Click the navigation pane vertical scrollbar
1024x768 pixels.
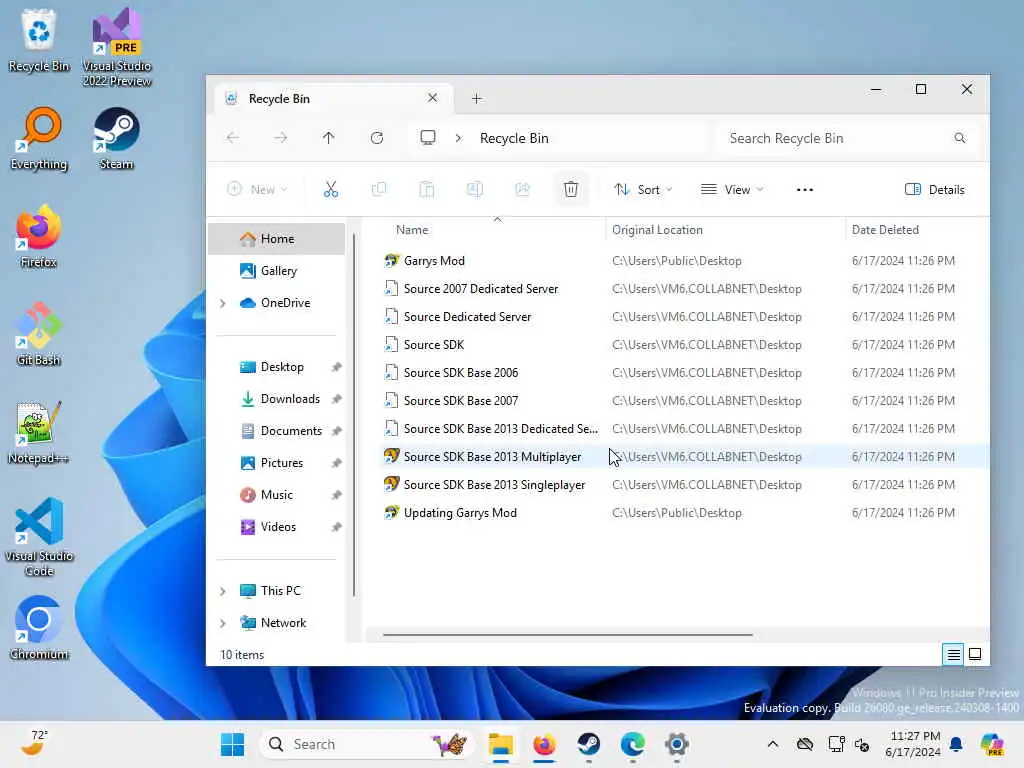(354, 415)
